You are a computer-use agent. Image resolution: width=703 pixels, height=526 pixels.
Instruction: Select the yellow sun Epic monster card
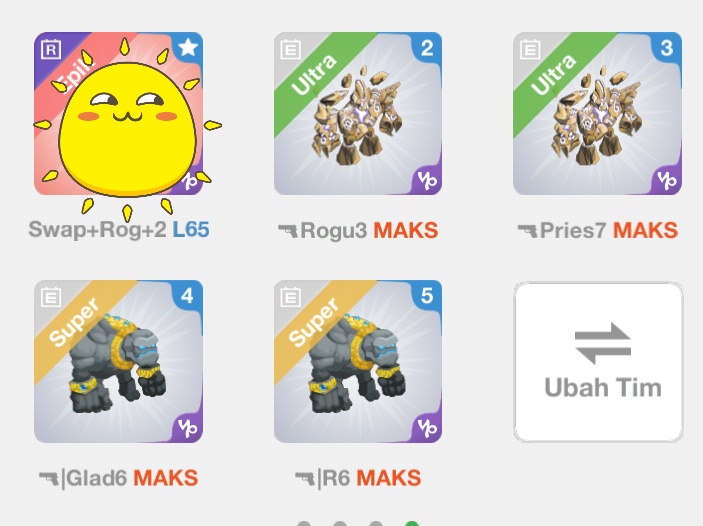click(119, 113)
